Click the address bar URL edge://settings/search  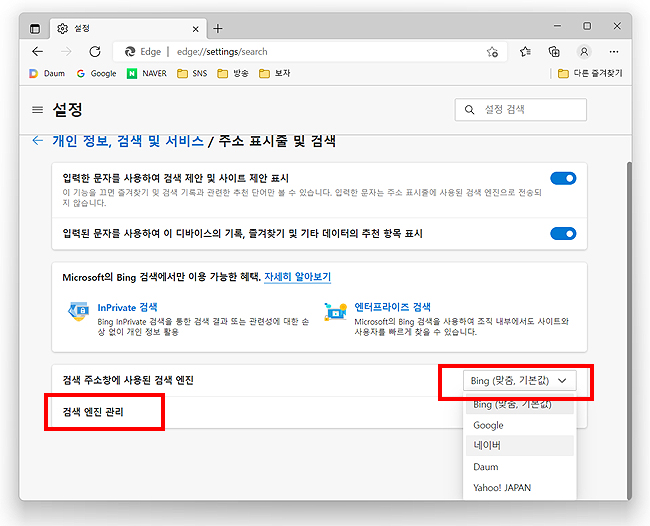[x=222, y=52]
